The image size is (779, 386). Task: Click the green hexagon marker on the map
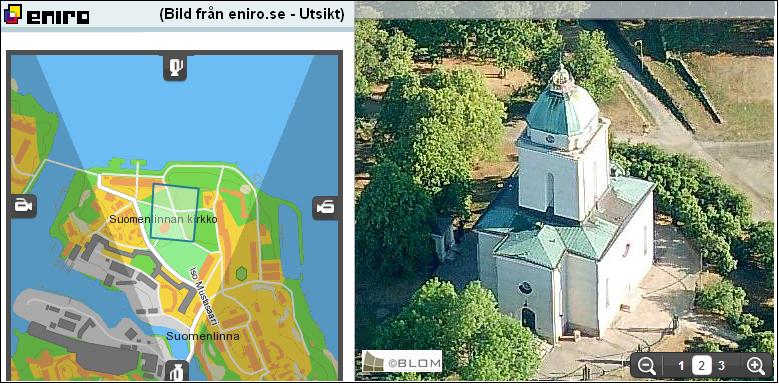coord(241,273)
